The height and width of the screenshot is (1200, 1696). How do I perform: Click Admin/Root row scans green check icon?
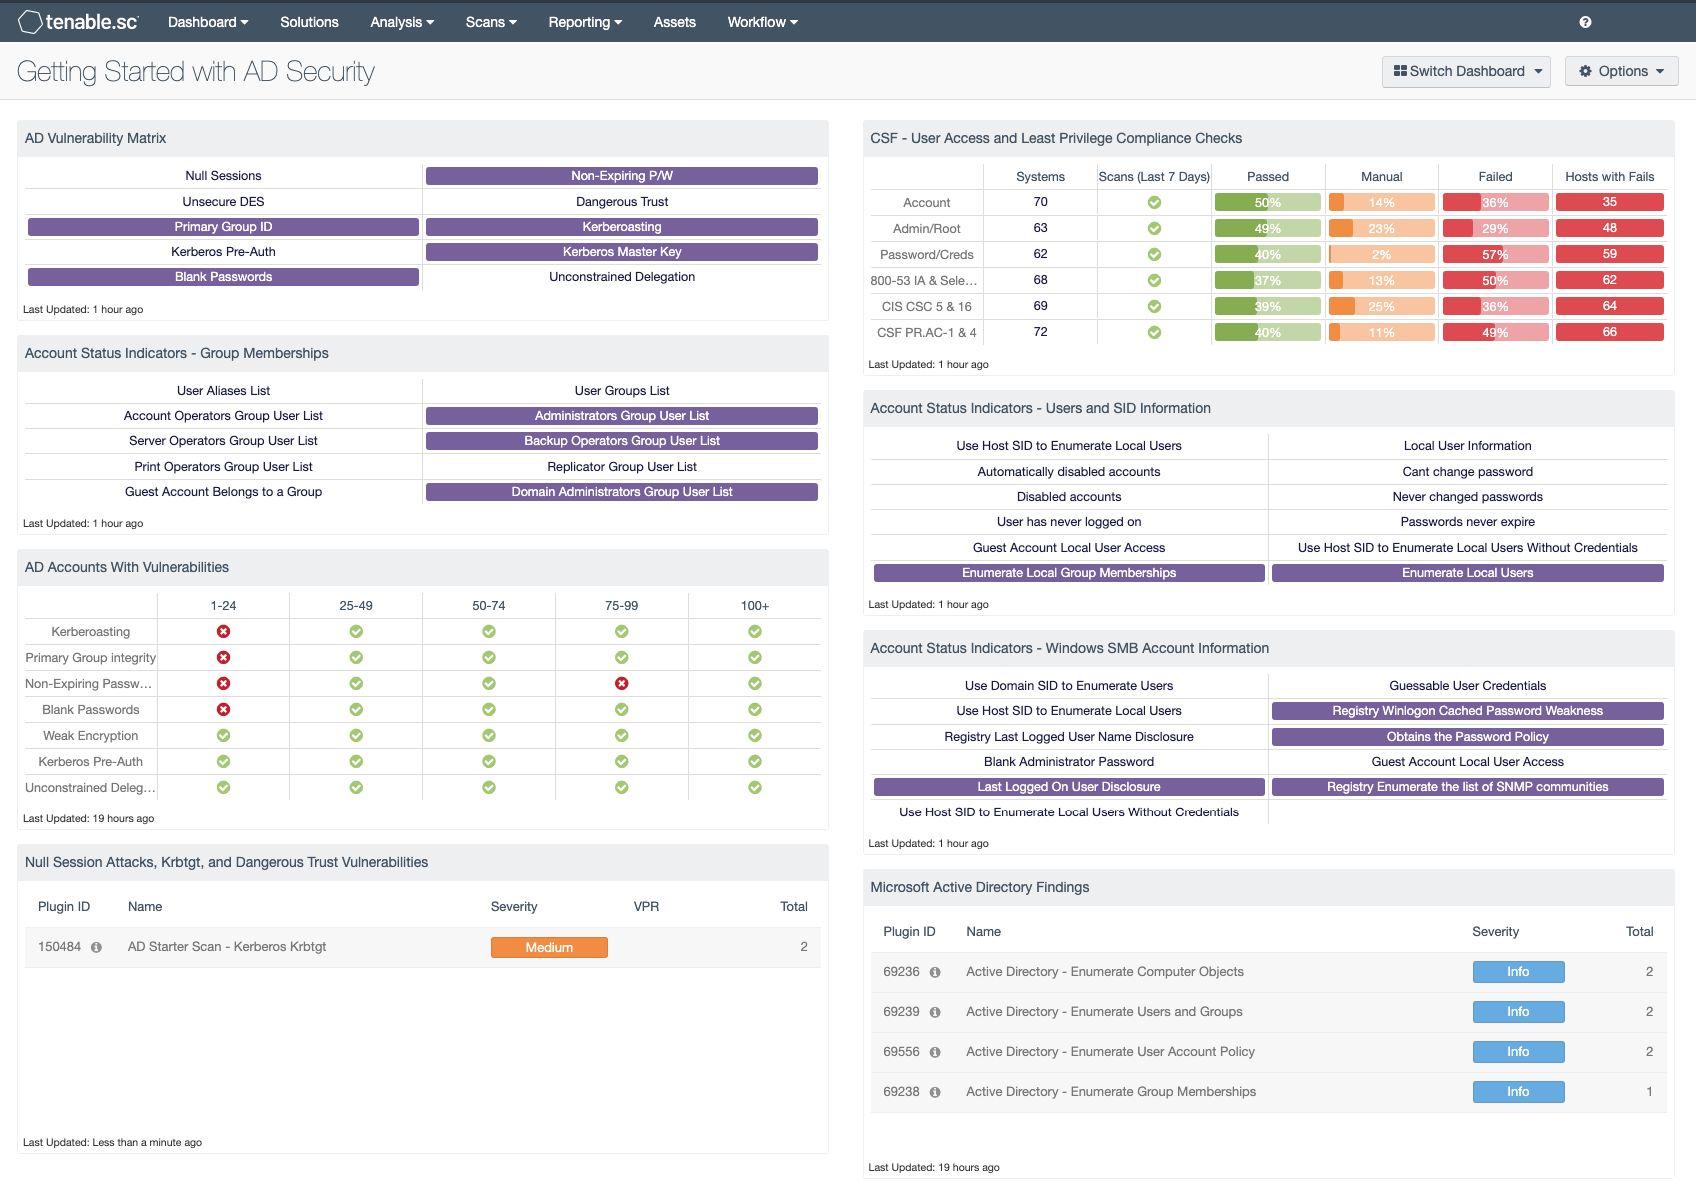pyautogui.click(x=1154, y=228)
